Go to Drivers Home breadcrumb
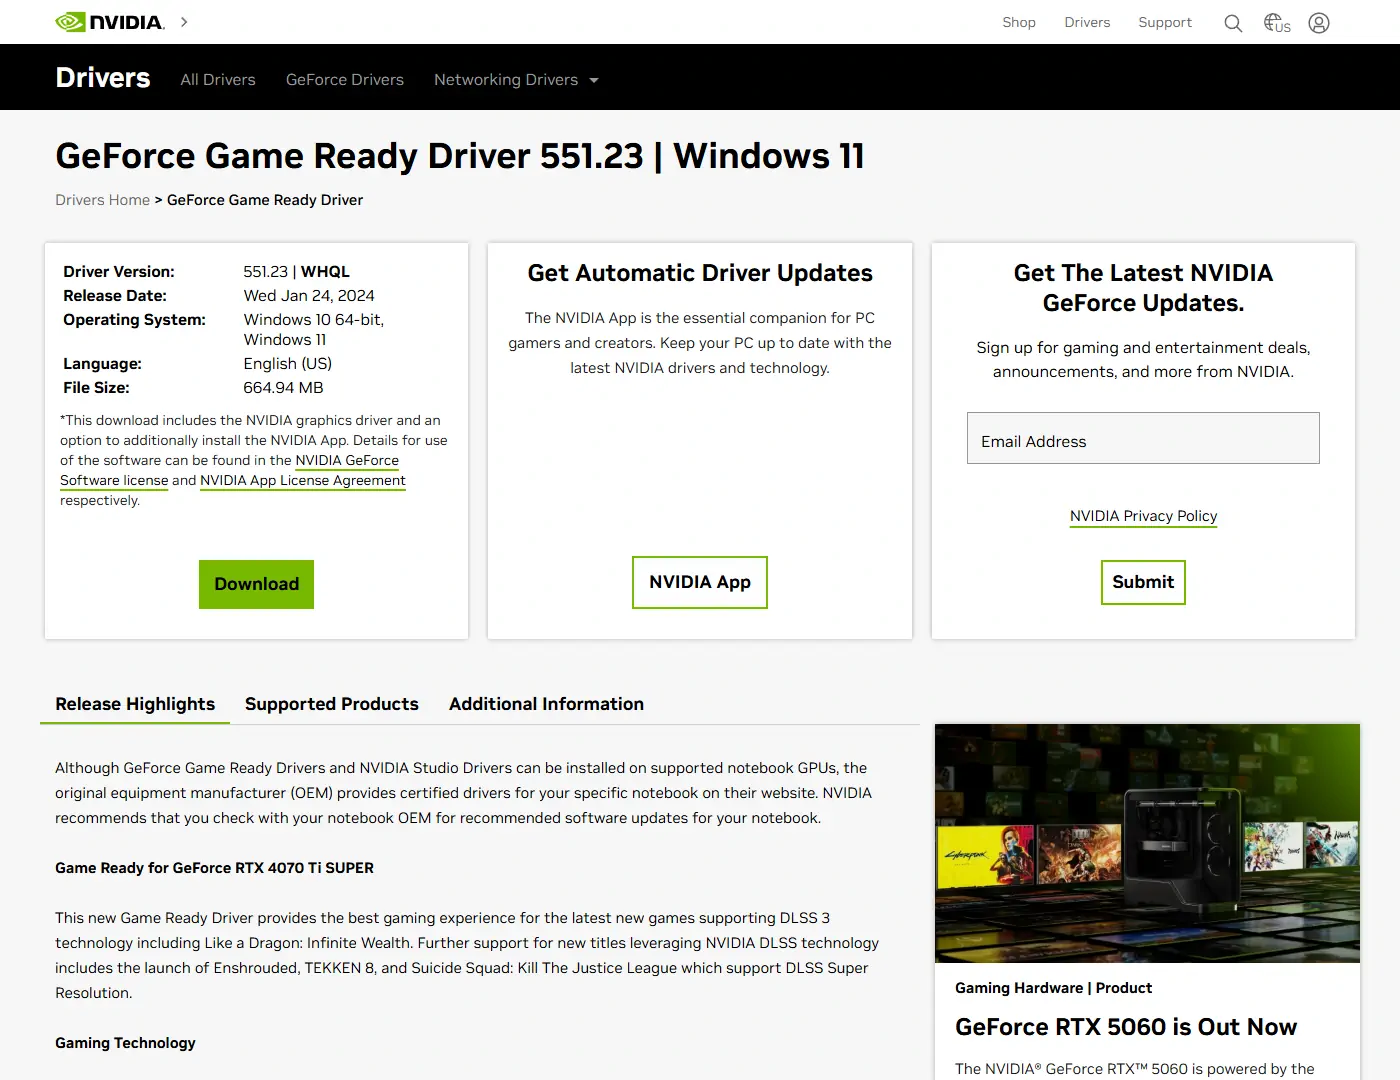This screenshot has width=1400, height=1080. point(102,200)
